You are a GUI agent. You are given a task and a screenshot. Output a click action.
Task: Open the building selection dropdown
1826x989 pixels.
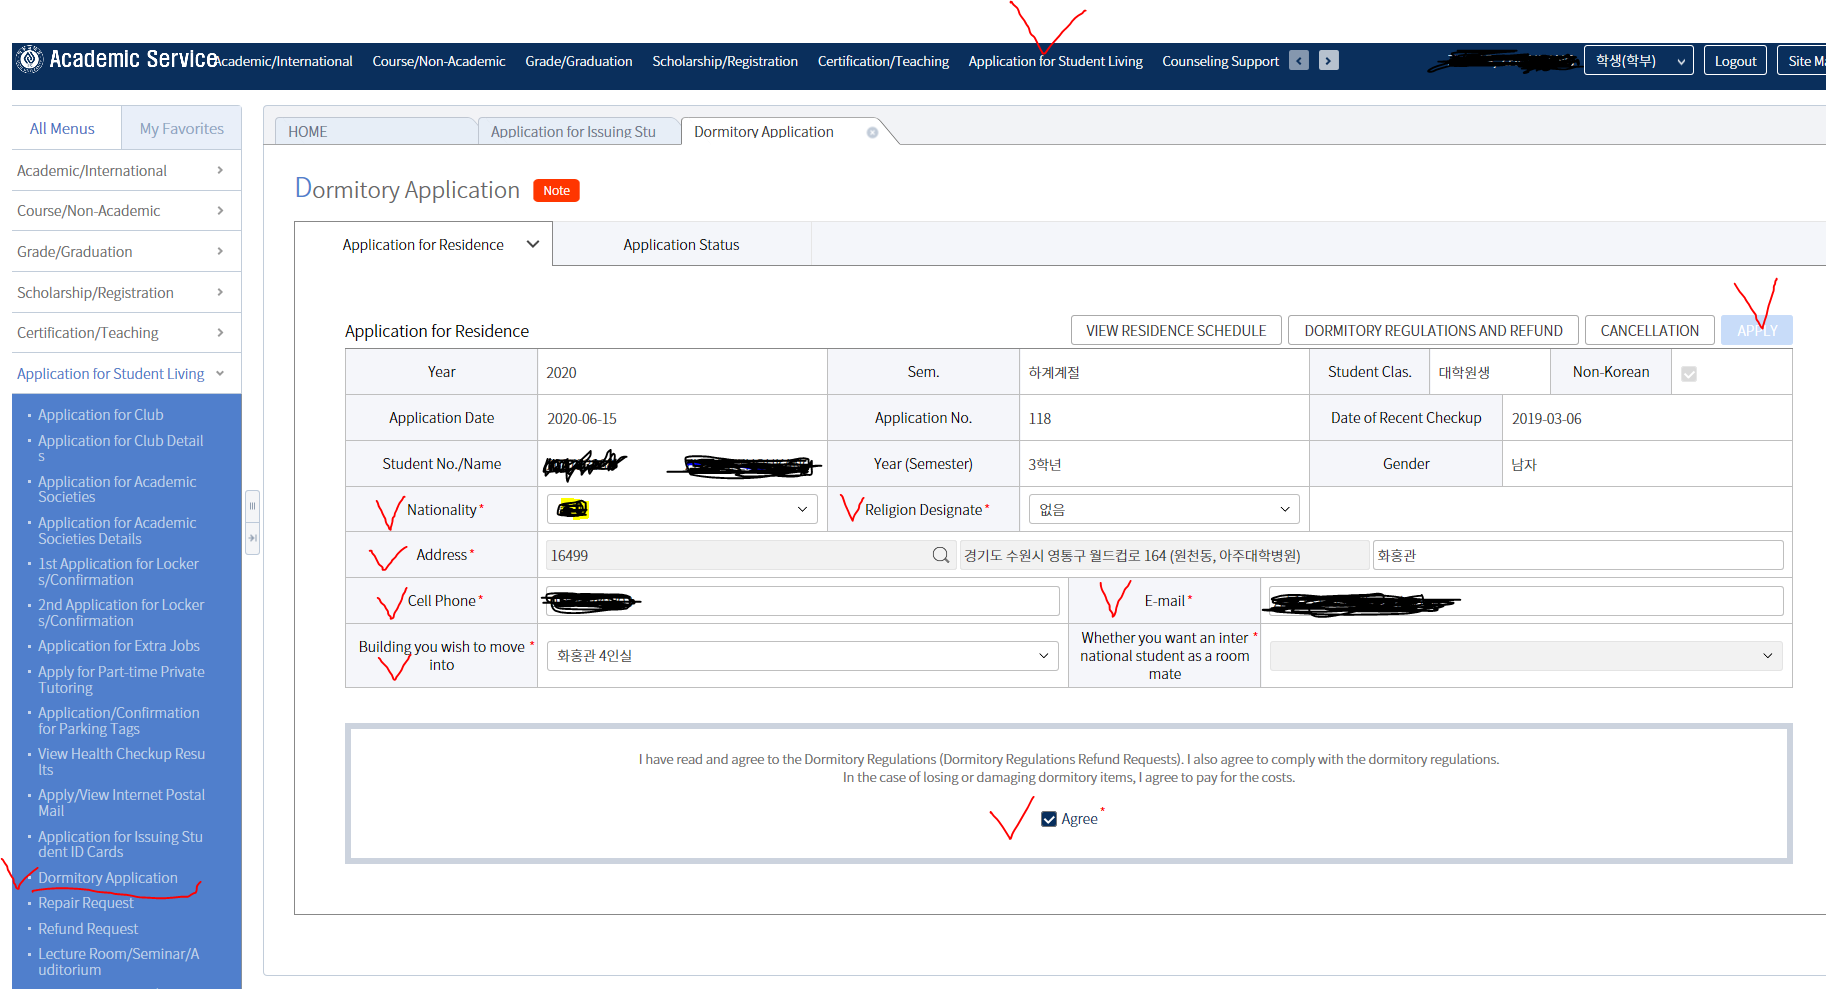(x=802, y=656)
